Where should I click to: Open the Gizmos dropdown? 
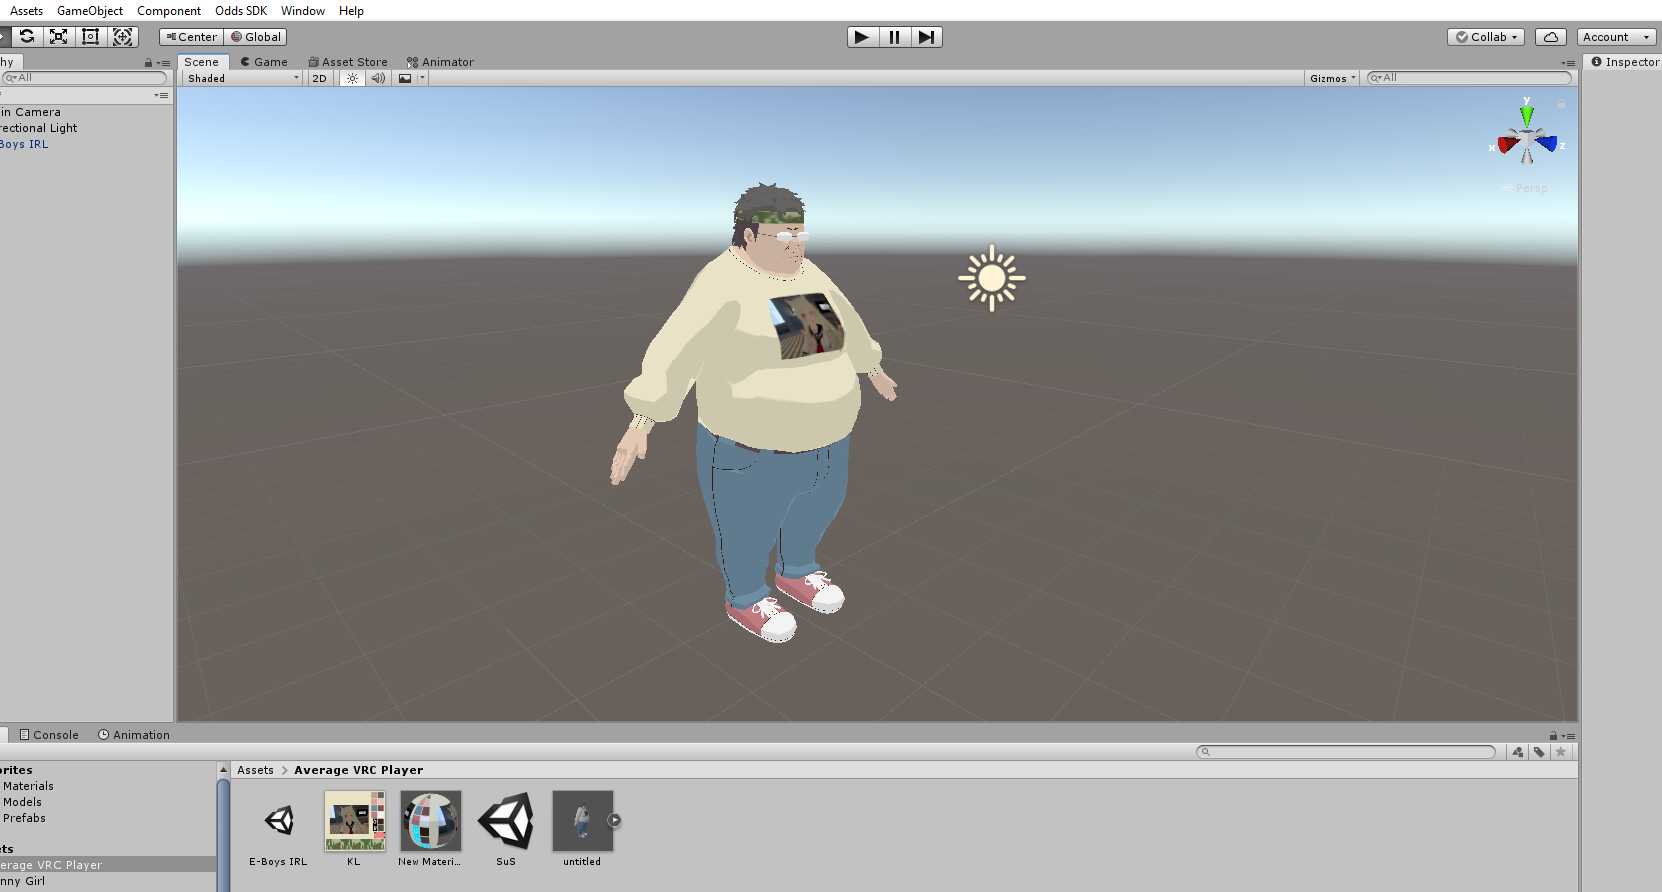point(1333,78)
